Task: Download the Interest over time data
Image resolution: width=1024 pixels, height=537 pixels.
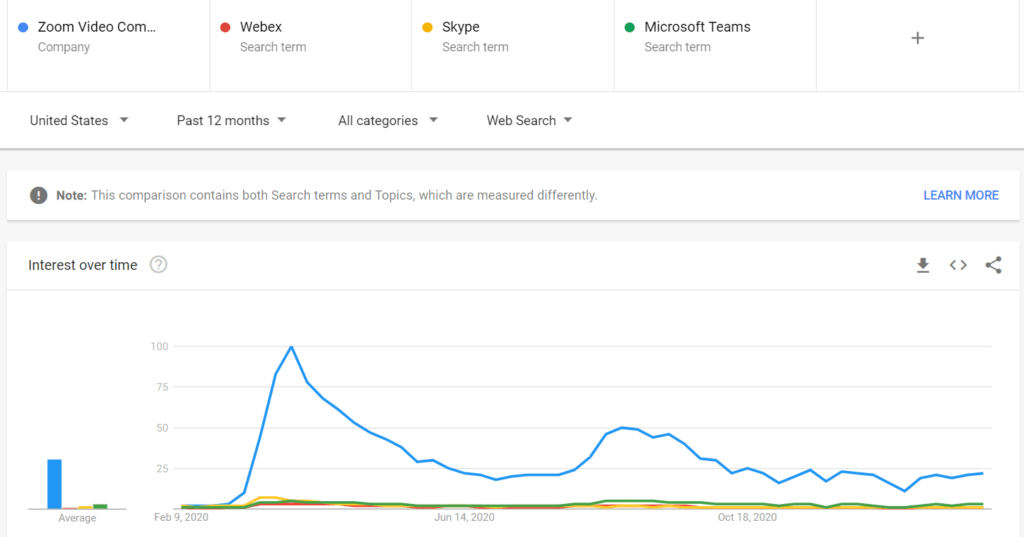Action: (x=923, y=265)
